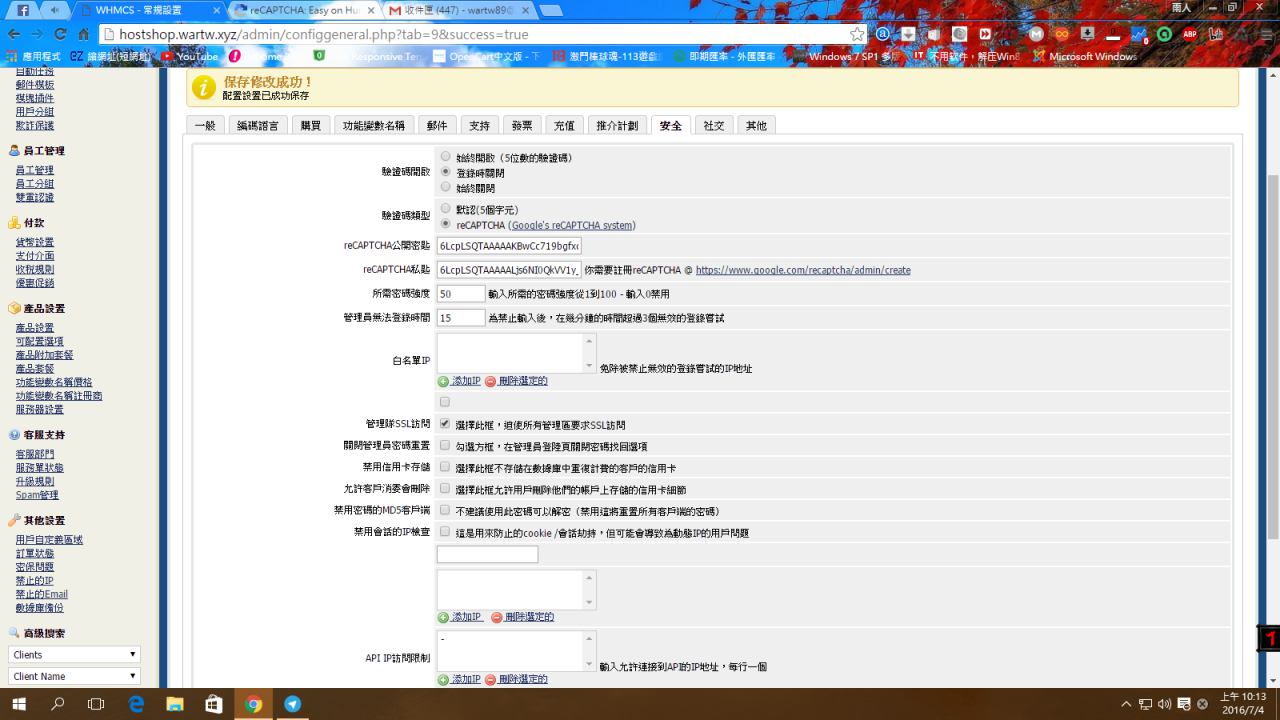Bookmark this page with the star icon
This screenshot has width=1280, height=720.
[x=857, y=34]
